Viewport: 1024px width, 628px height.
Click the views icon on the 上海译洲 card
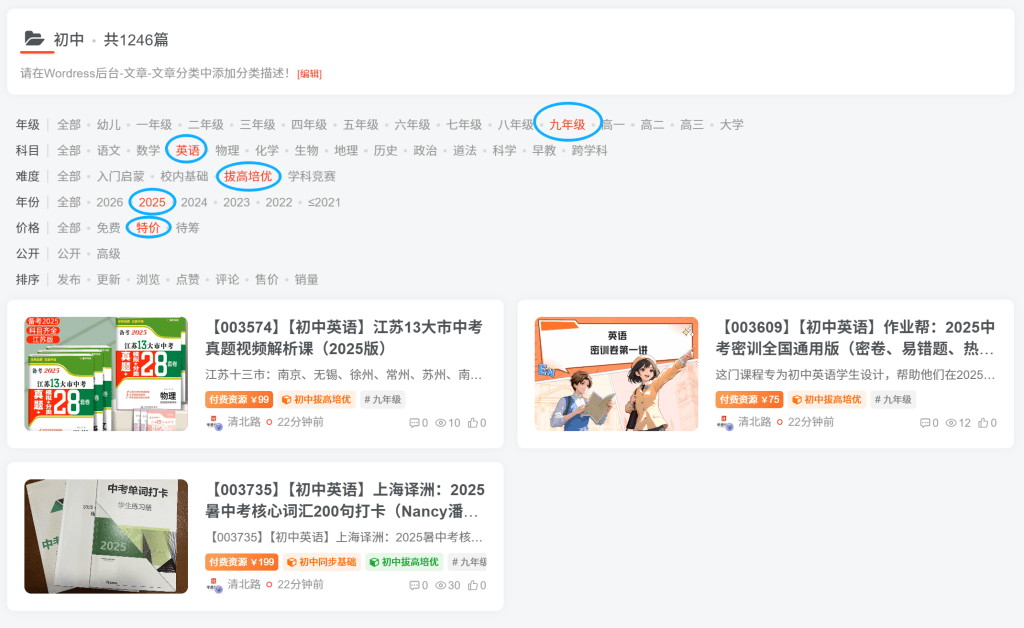pyautogui.click(x=440, y=585)
